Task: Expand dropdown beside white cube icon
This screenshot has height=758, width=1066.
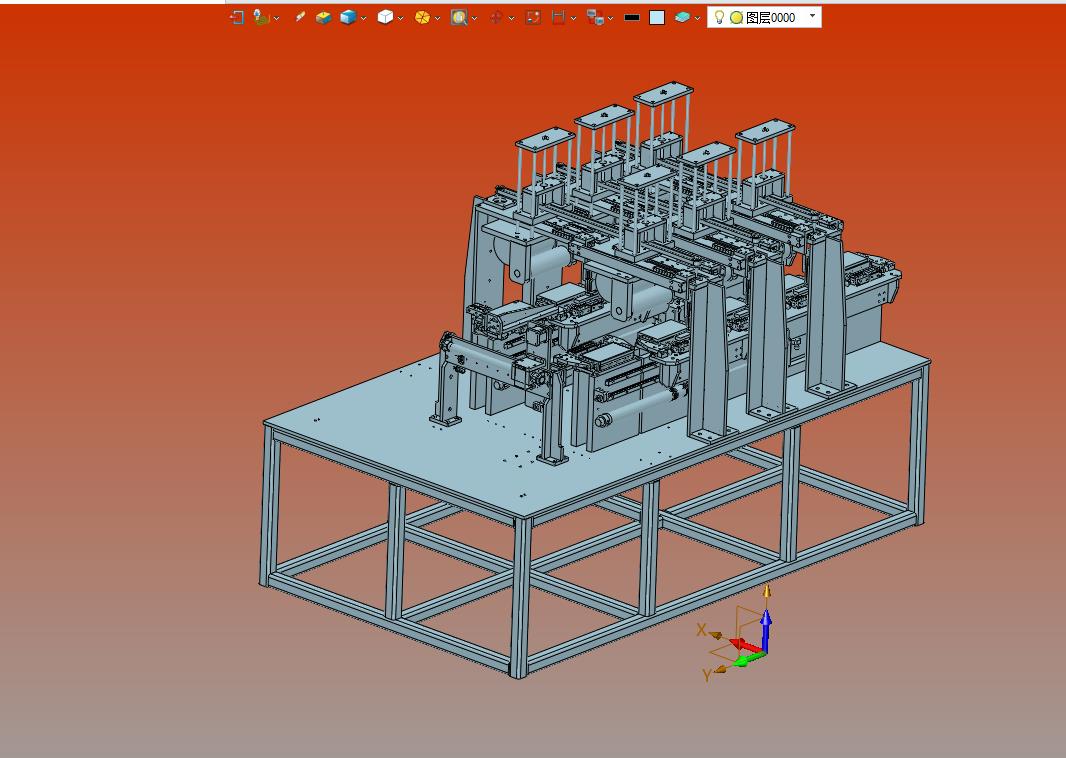Action: coord(400,18)
